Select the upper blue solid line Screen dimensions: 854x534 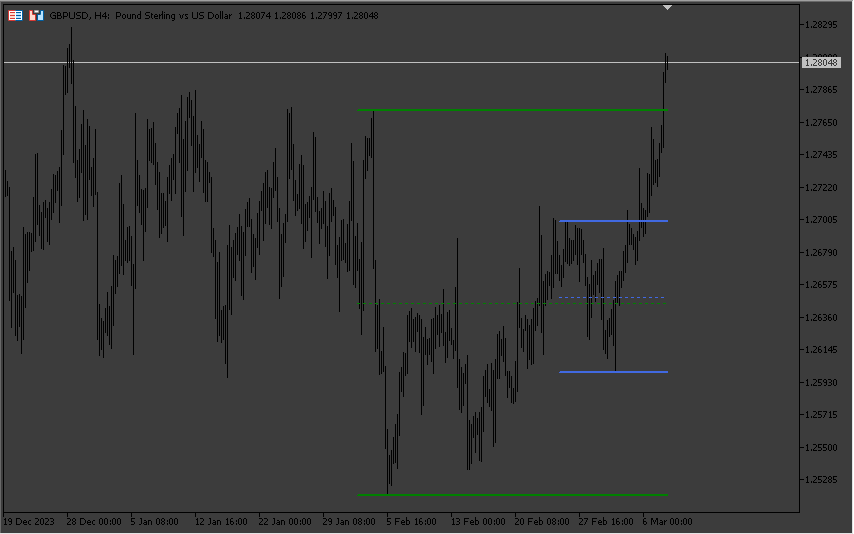pyautogui.click(x=613, y=221)
